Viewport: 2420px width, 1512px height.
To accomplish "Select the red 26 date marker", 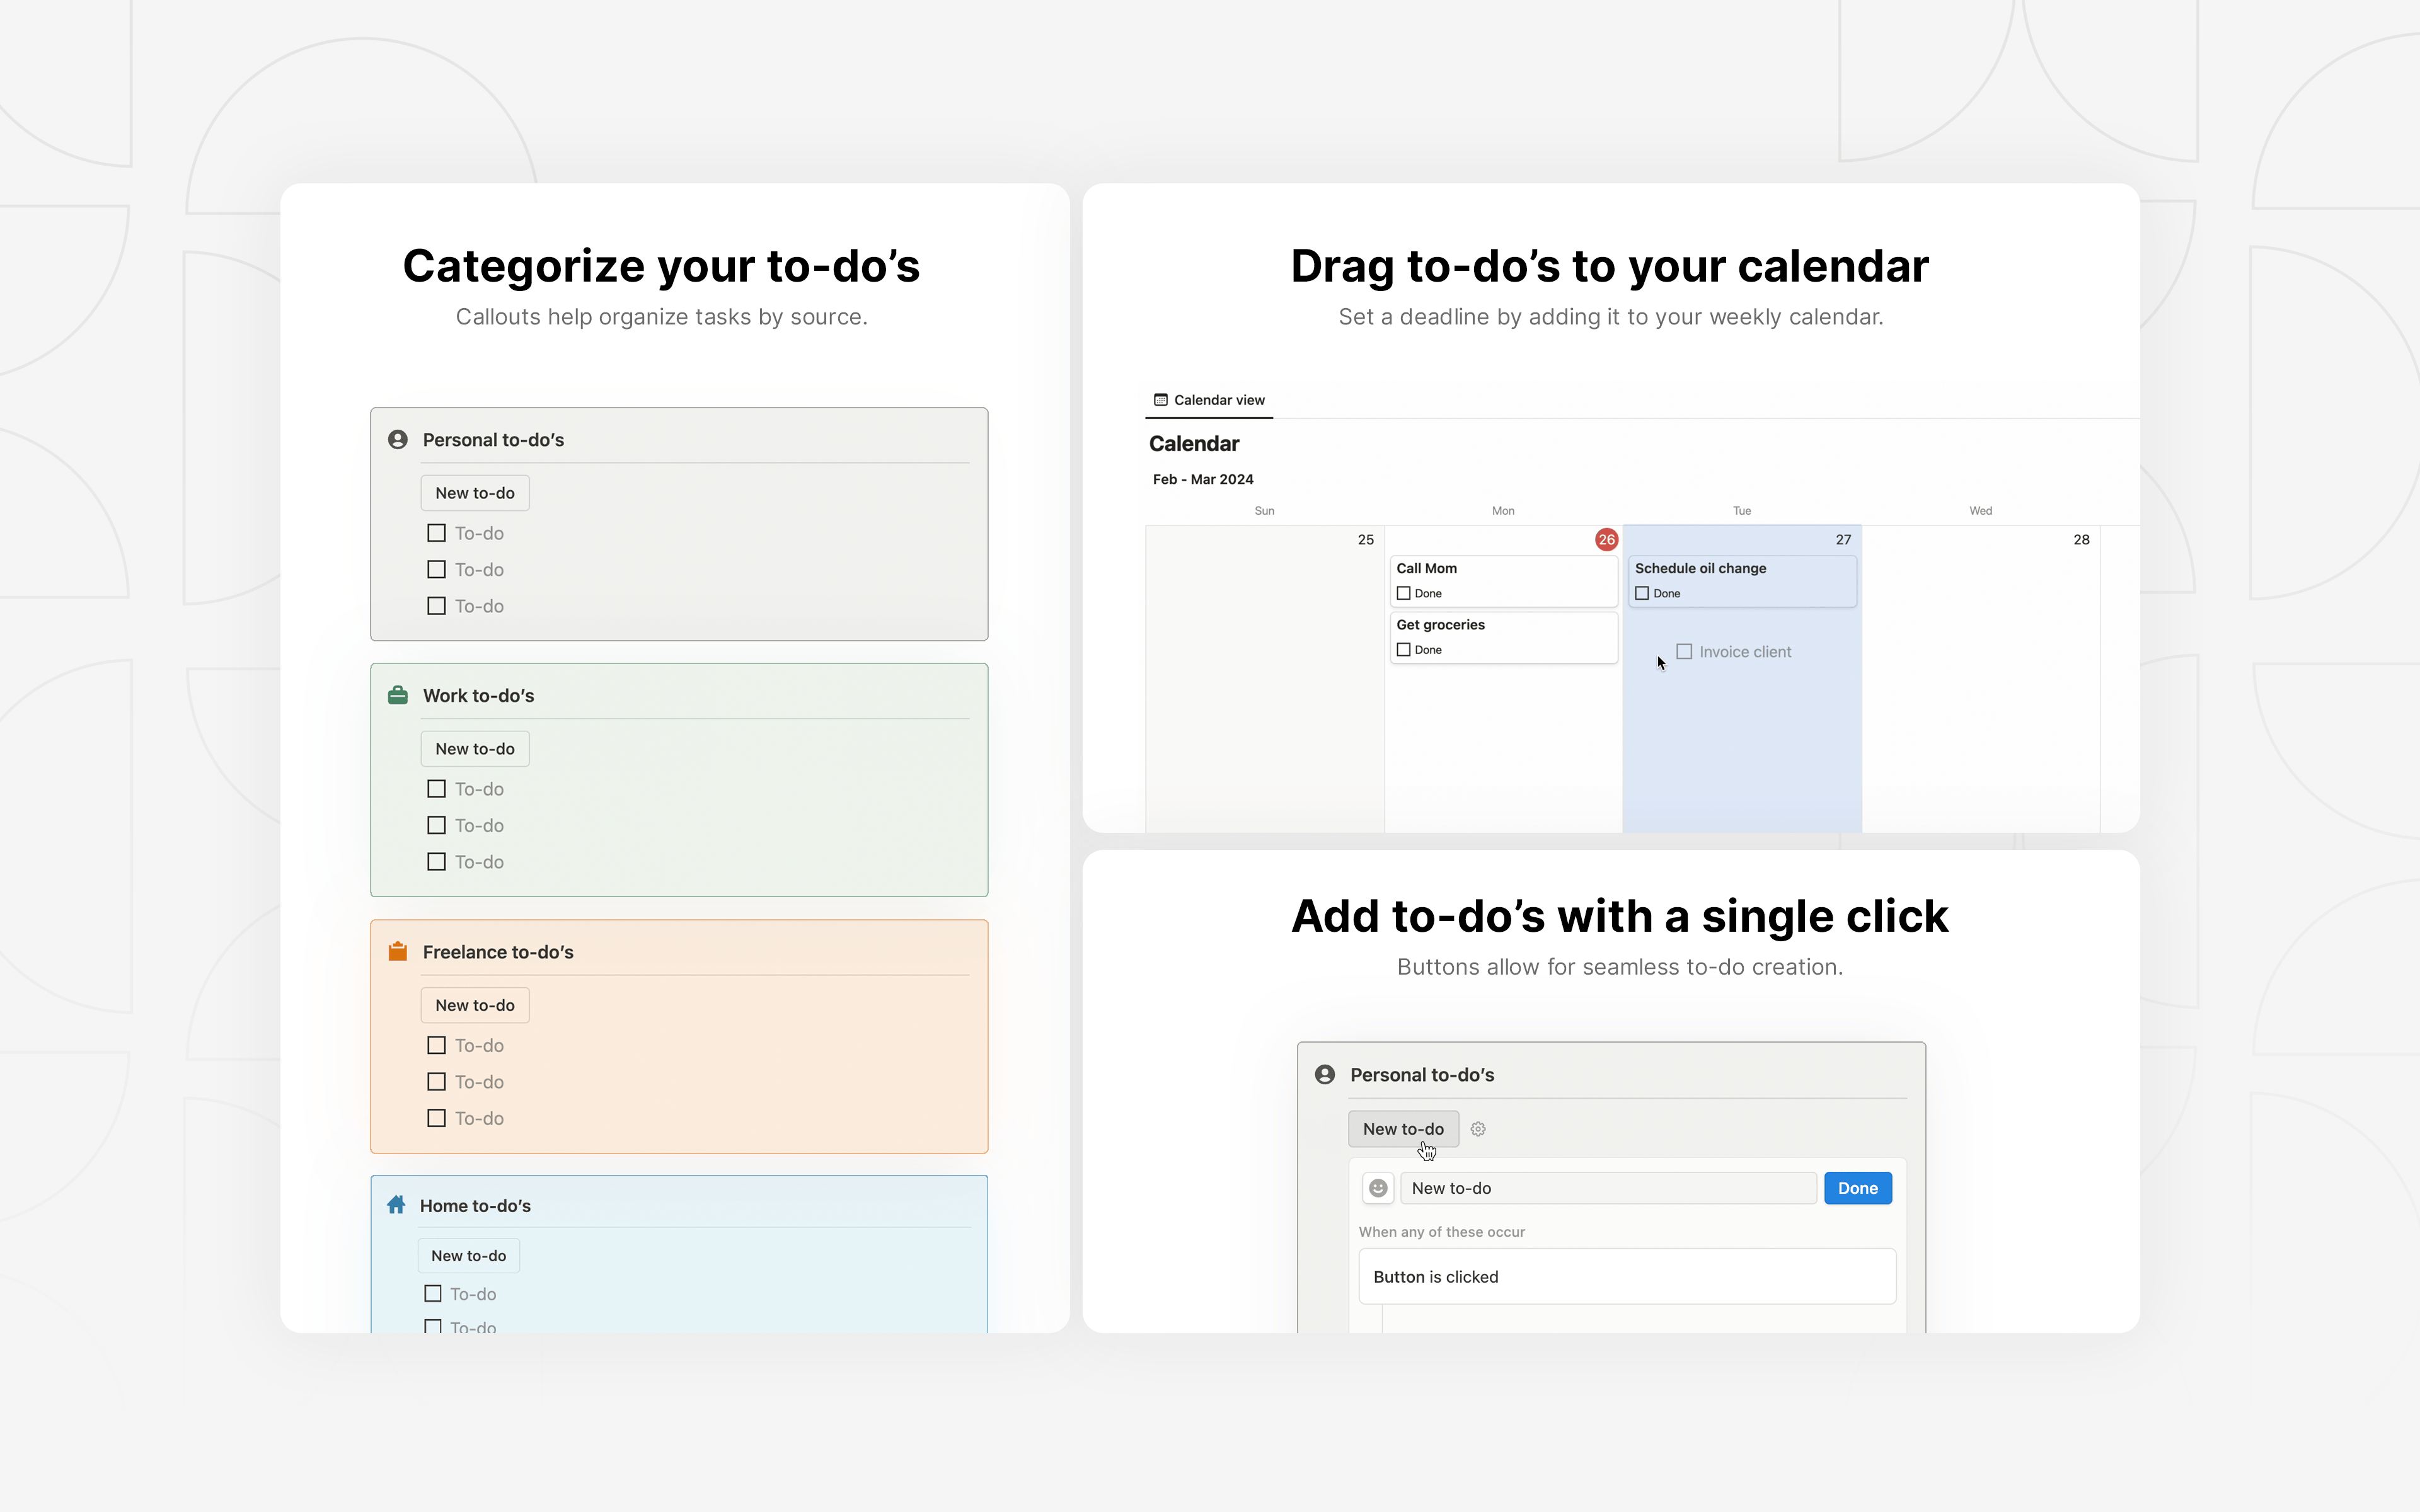I will (1606, 540).
